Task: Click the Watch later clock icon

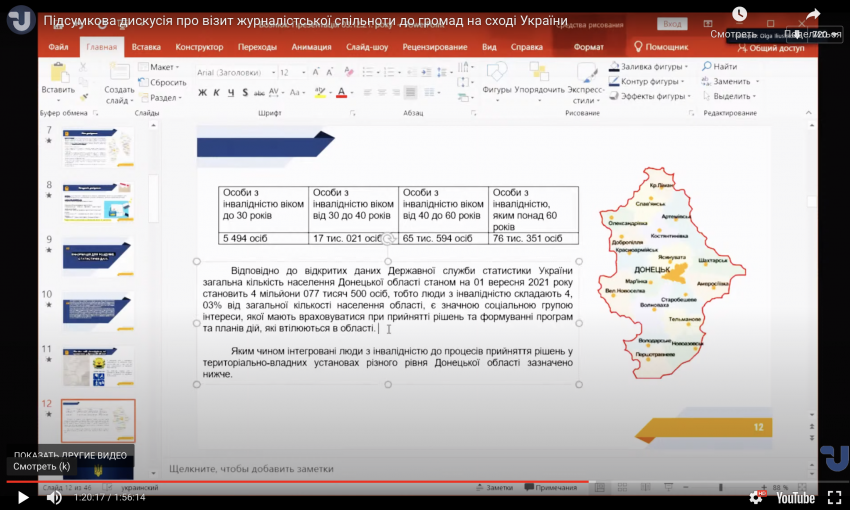Action: click(739, 14)
